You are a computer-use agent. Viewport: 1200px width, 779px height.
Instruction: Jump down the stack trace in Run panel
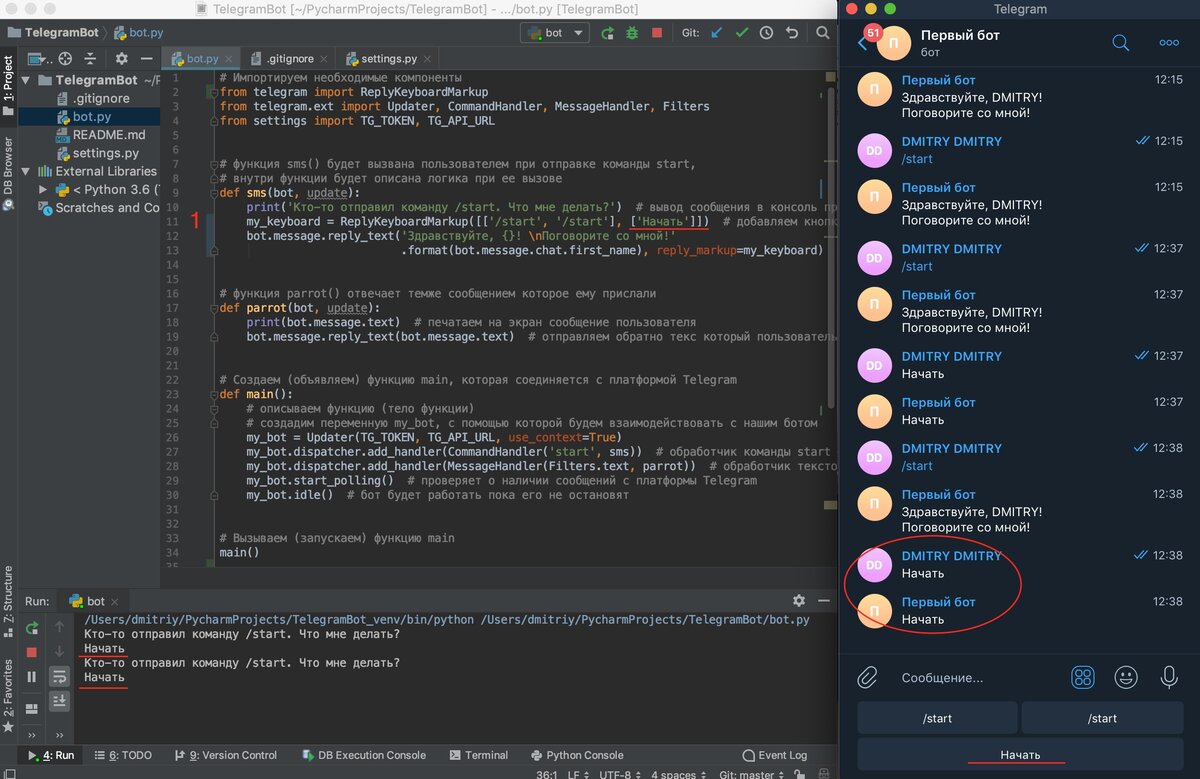click(x=59, y=652)
